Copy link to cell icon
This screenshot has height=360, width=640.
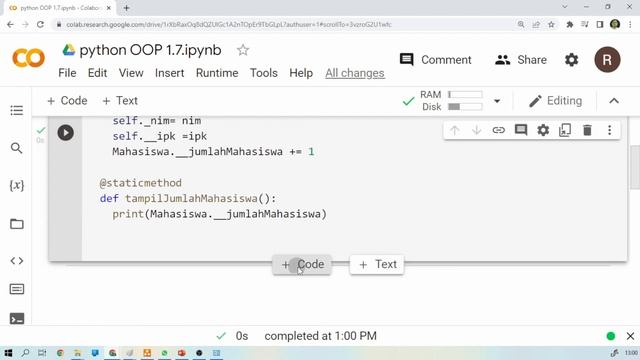498,130
